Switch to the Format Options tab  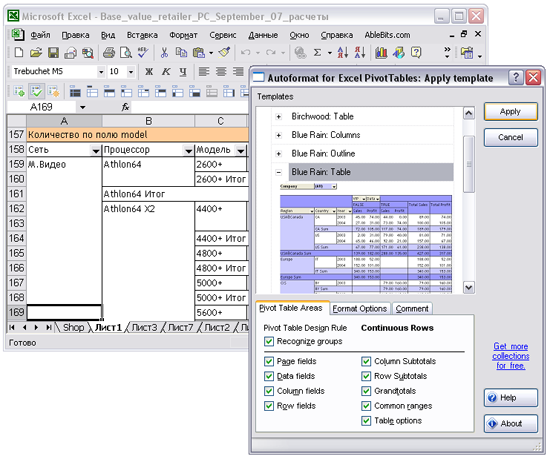360,309
